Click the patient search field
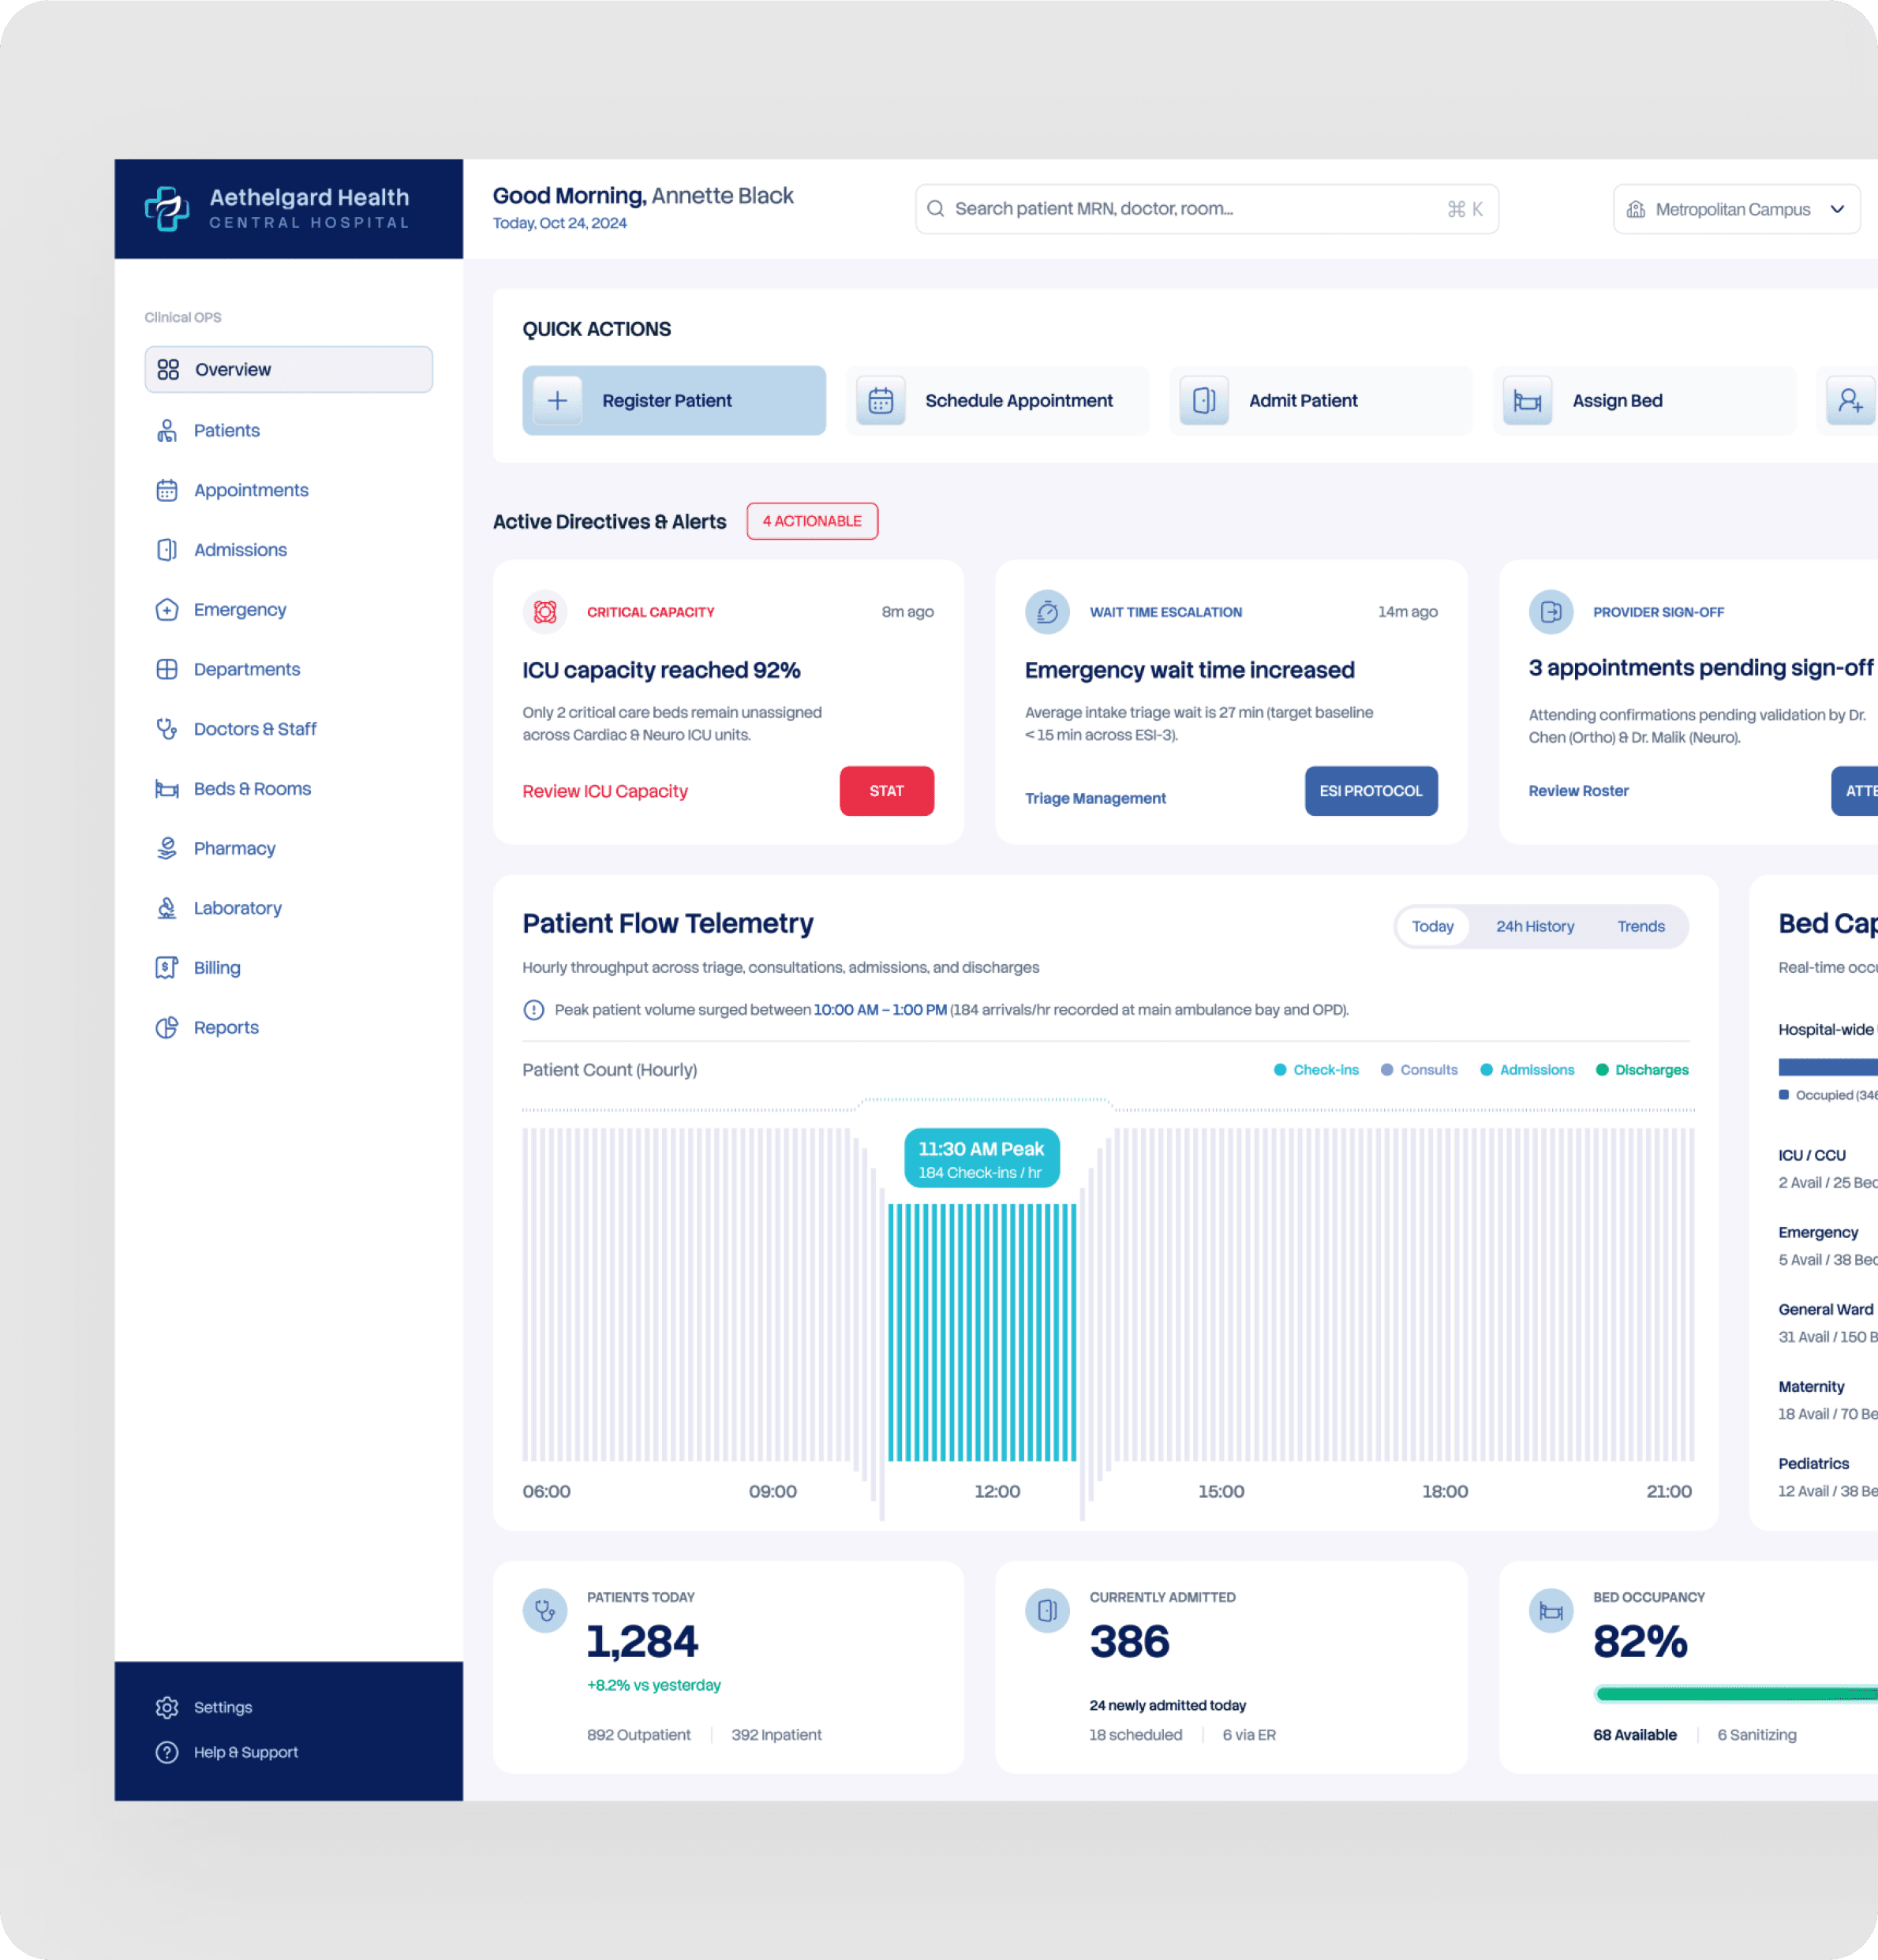The width and height of the screenshot is (1878, 1960). pyautogui.click(x=1206, y=208)
